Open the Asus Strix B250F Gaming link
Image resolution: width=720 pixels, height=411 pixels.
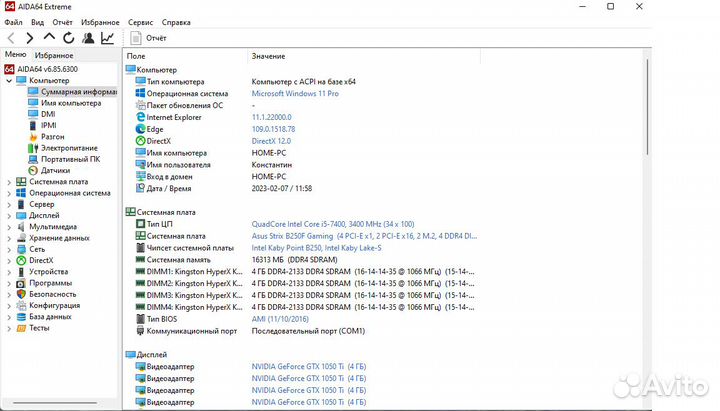coord(364,236)
